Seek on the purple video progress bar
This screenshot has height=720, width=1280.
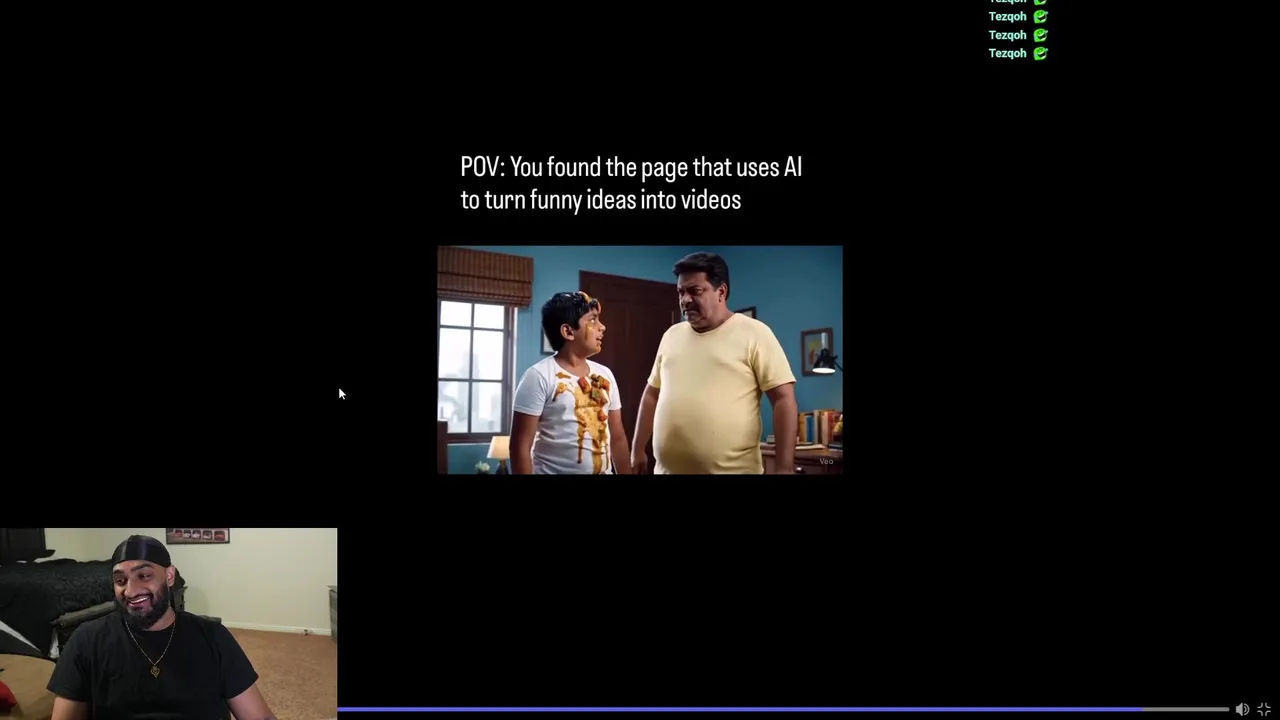click(x=783, y=709)
